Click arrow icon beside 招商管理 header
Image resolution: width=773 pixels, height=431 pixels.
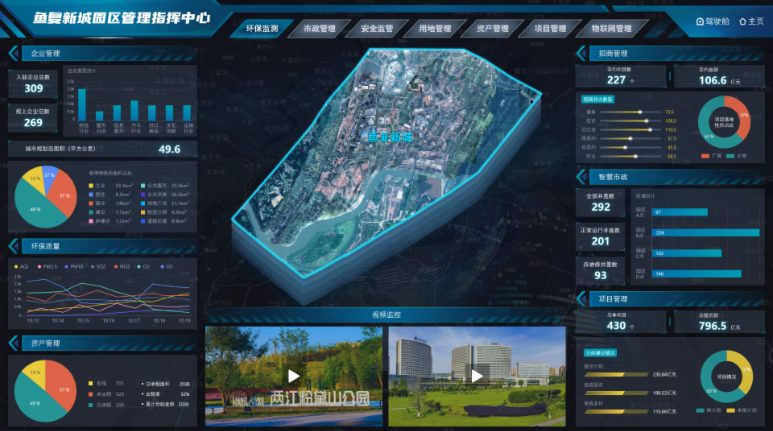point(583,53)
